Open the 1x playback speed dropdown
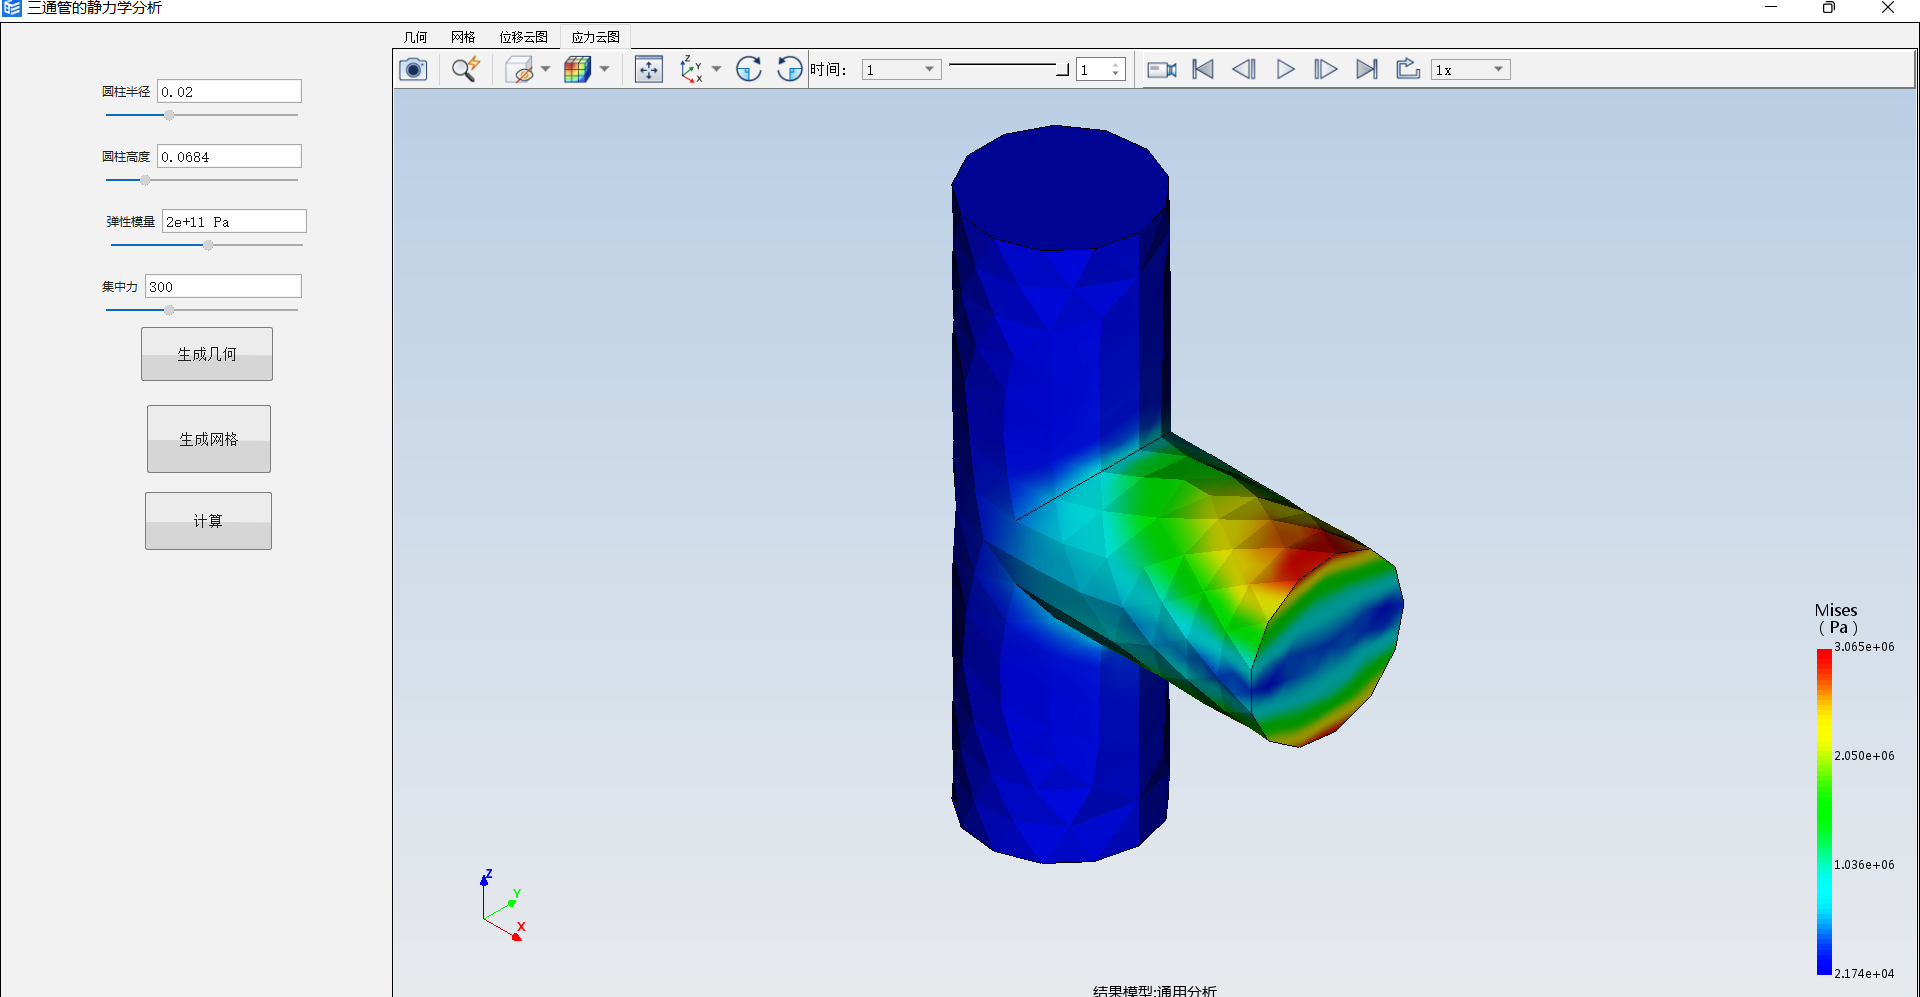The width and height of the screenshot is (1920, 997). 1470,70
